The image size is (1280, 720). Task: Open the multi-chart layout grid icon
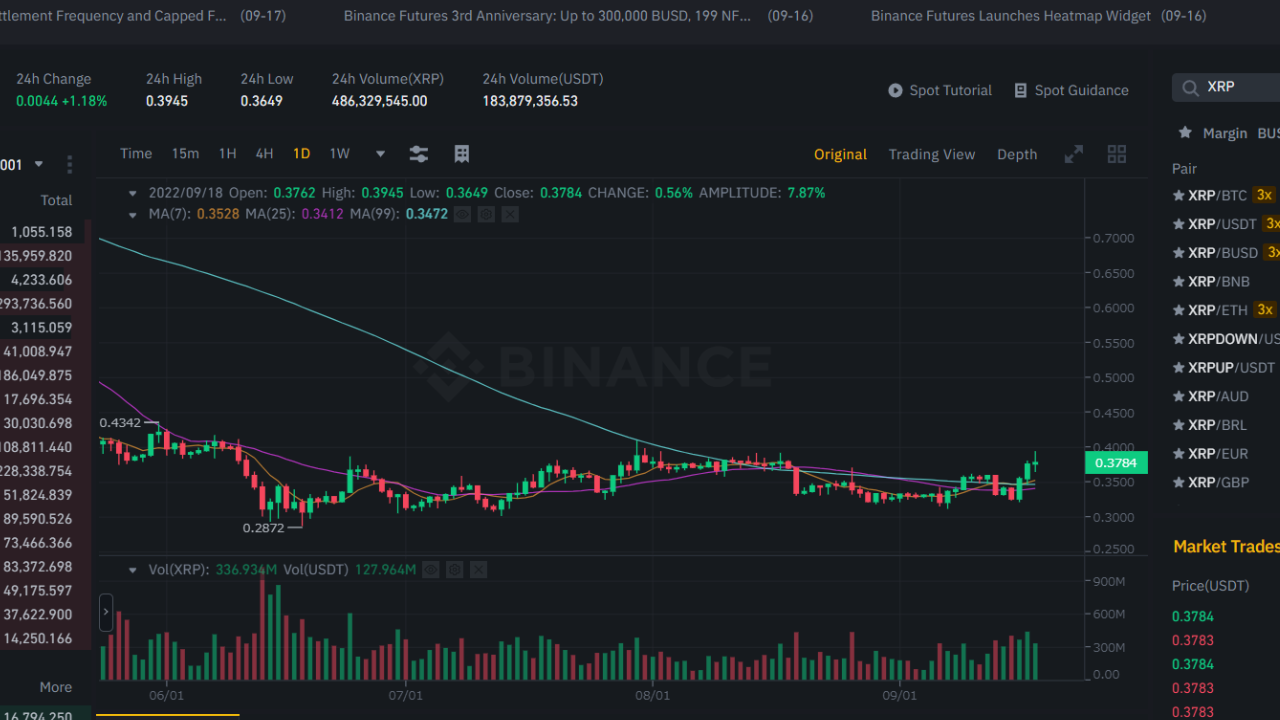[1117, 154]
